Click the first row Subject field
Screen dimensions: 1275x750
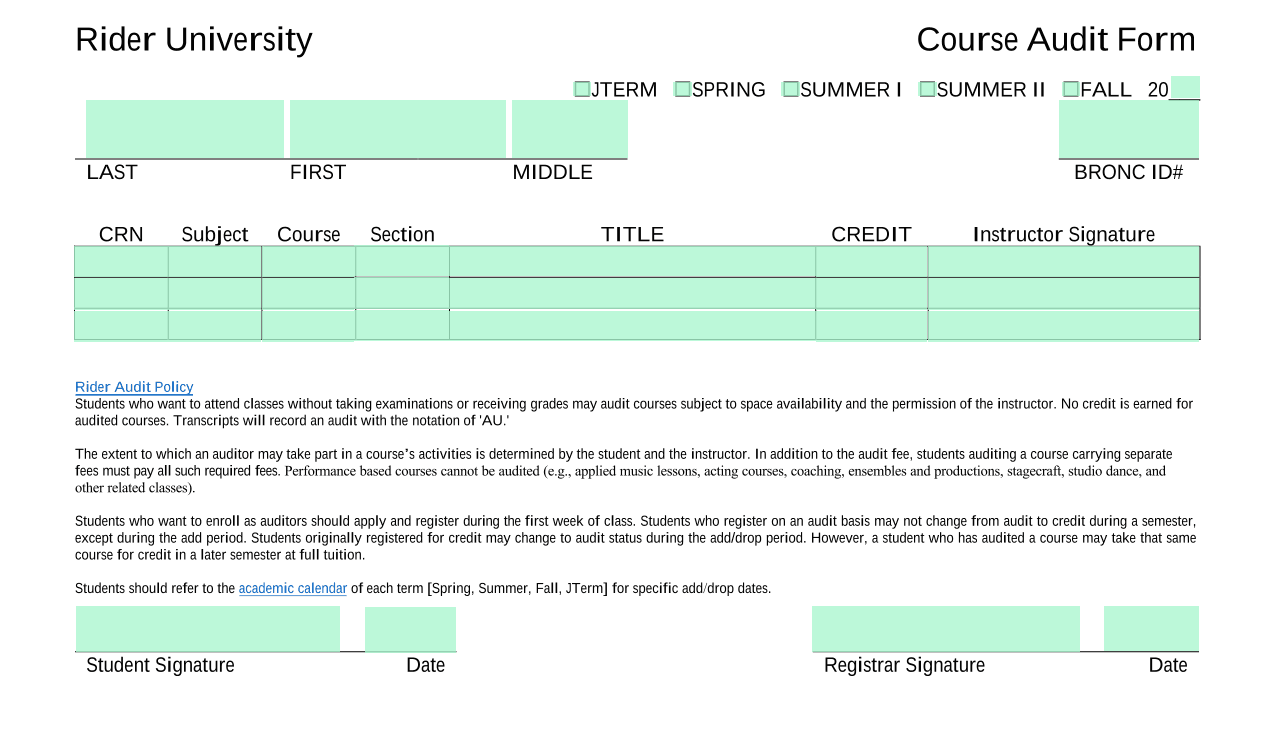(x=215, y=262)
